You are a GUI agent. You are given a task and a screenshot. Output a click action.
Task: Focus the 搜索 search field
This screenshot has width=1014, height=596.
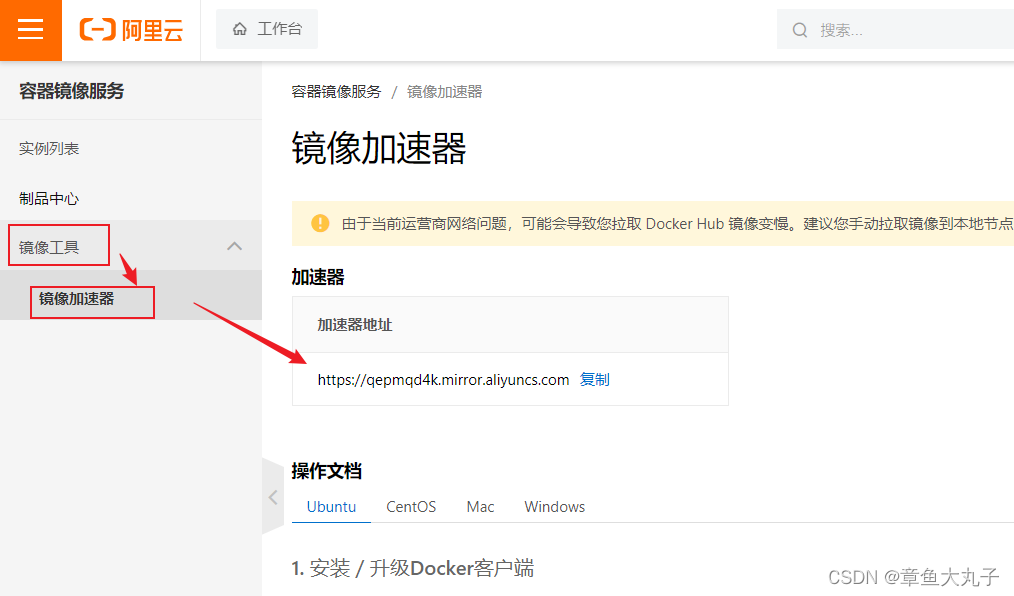pyautogui.click(x=896, y=30)
